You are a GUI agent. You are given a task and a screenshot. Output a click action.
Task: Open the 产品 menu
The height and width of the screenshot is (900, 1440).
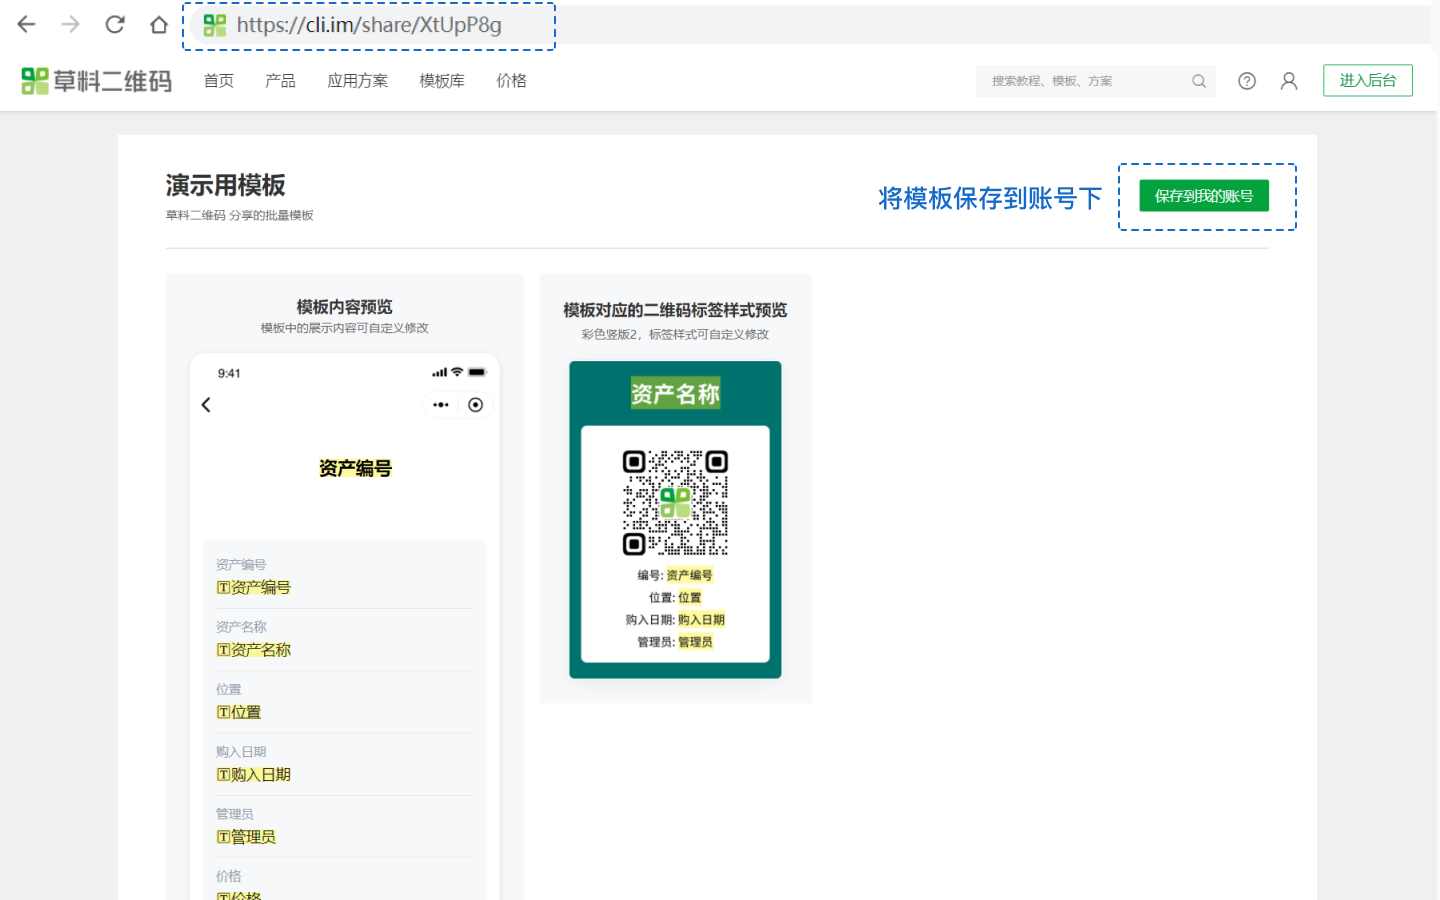click(x=280, y=81)
